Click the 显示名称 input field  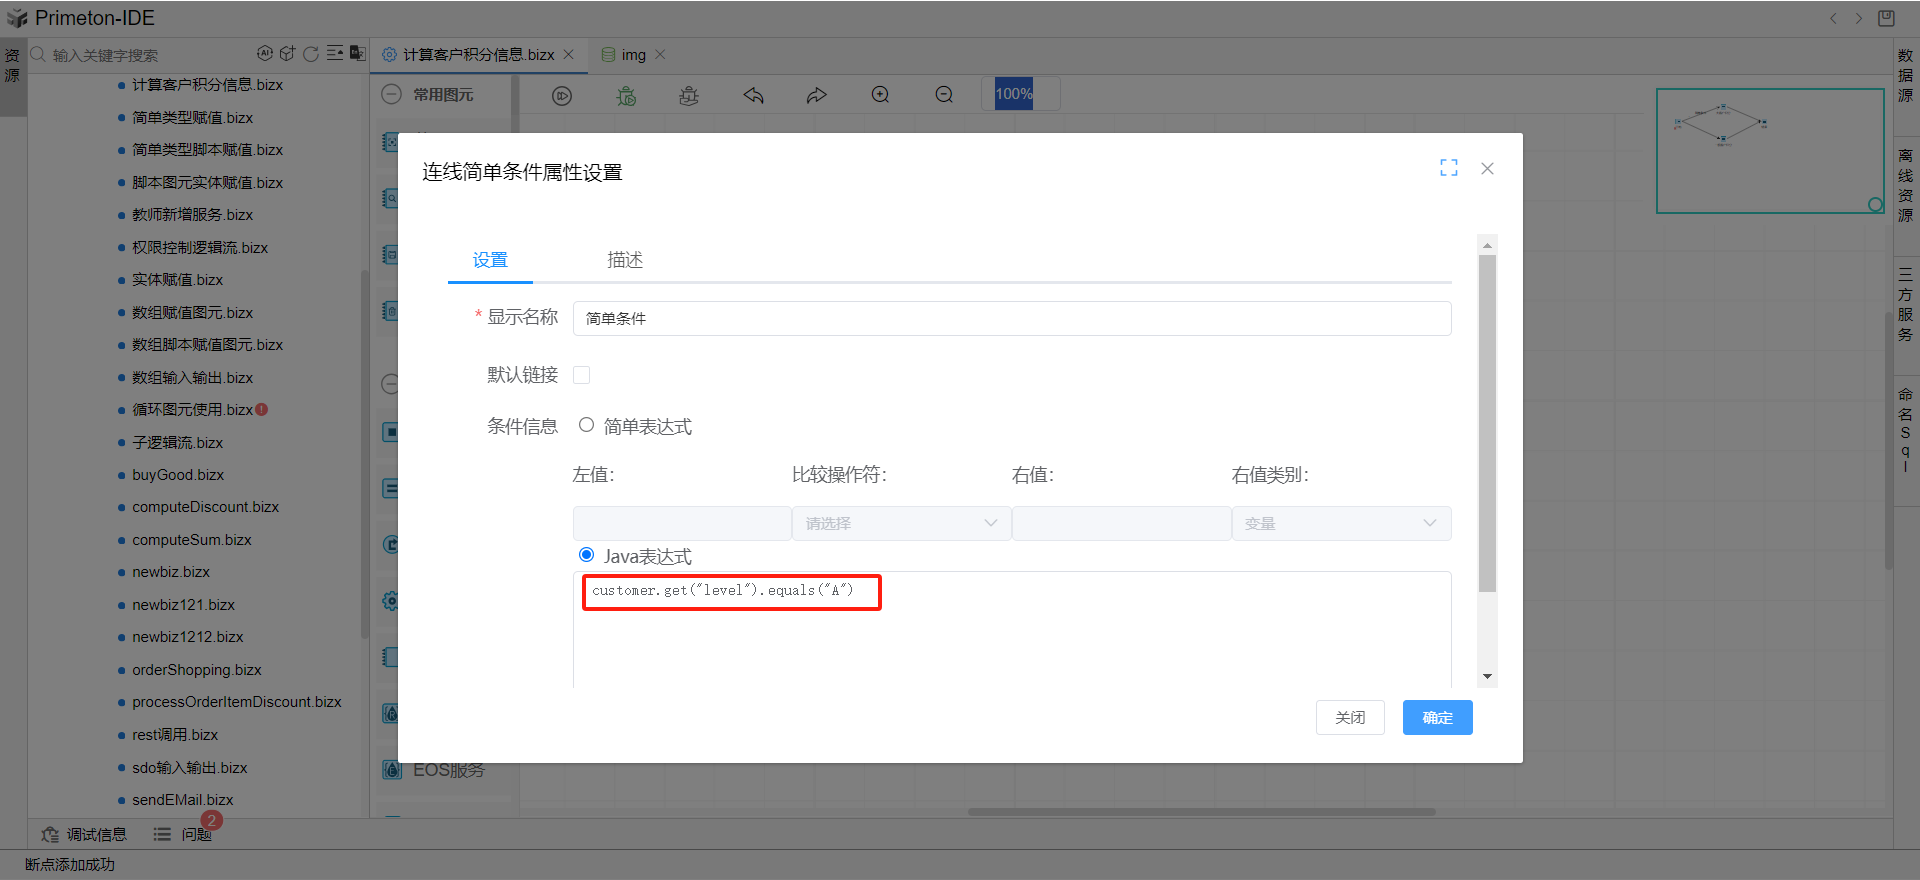pos(1011,319)
